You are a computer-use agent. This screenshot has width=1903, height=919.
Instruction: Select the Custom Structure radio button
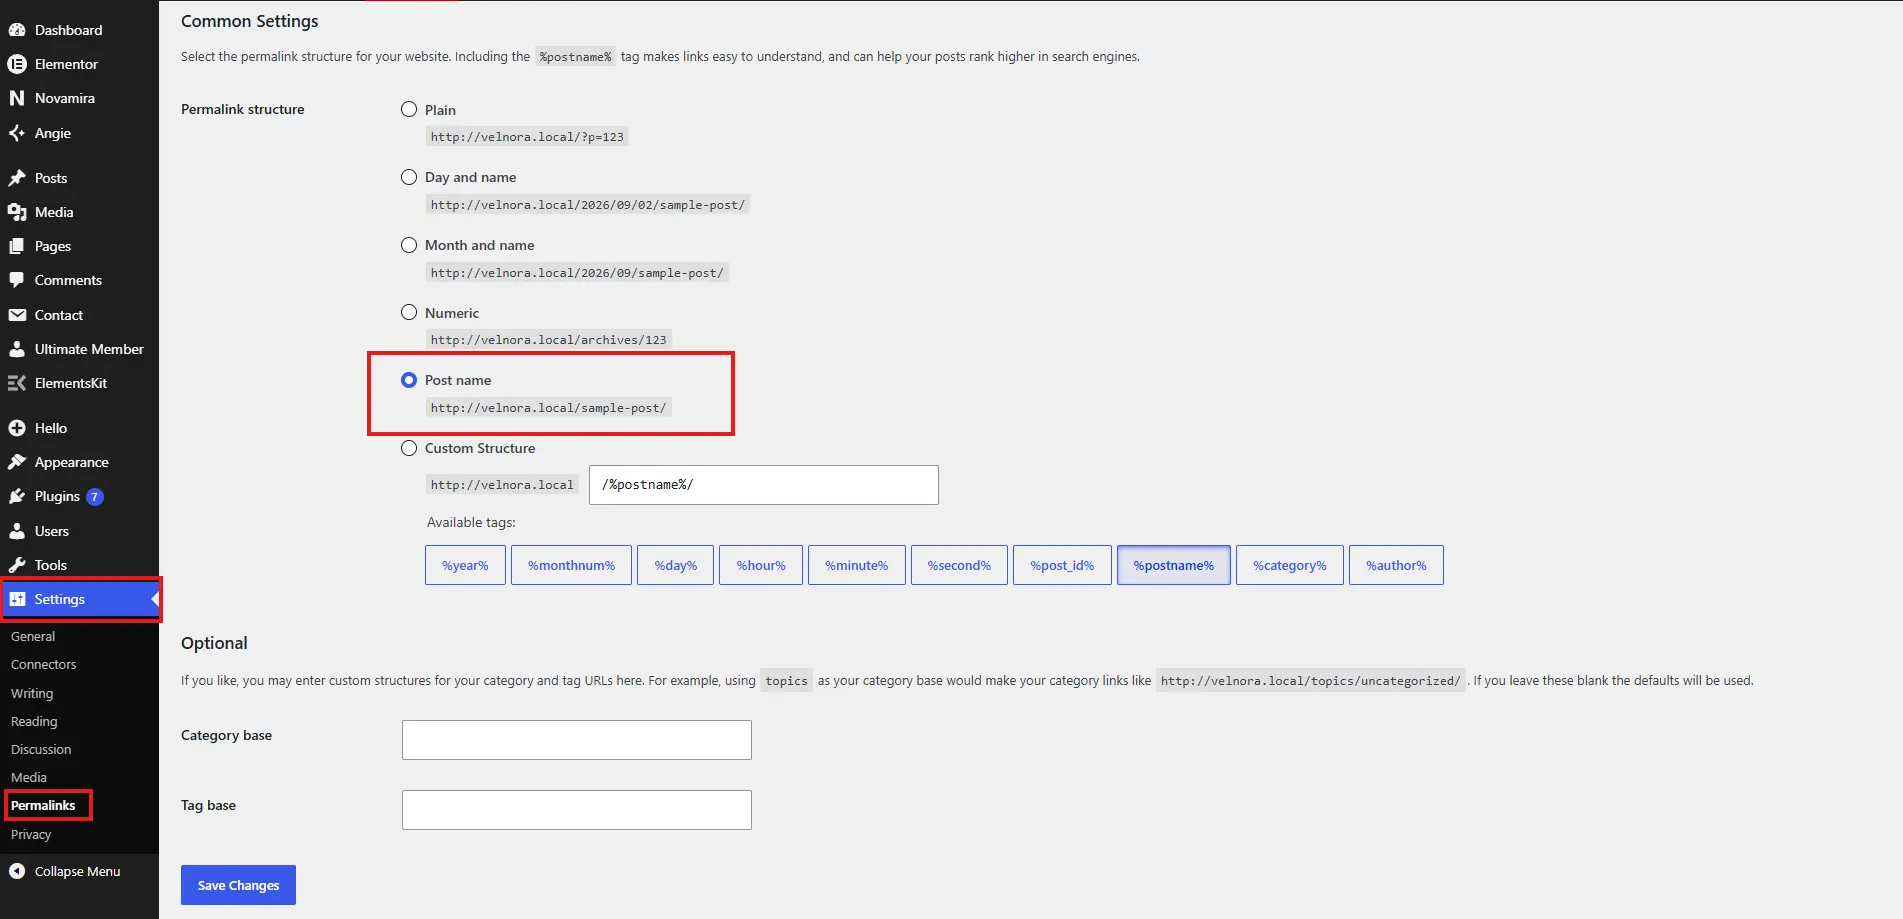pyautogui.click(x=409, y=448)
